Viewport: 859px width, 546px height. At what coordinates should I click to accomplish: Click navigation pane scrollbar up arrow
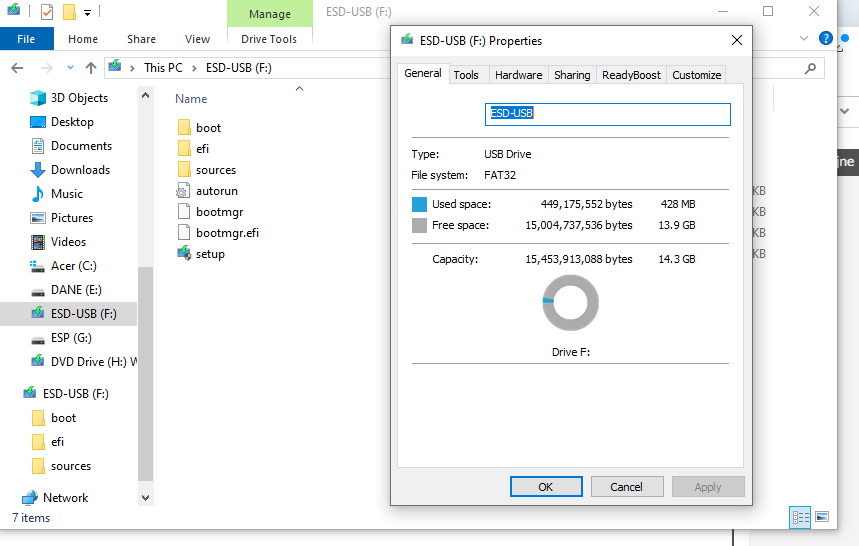[145, 95]
